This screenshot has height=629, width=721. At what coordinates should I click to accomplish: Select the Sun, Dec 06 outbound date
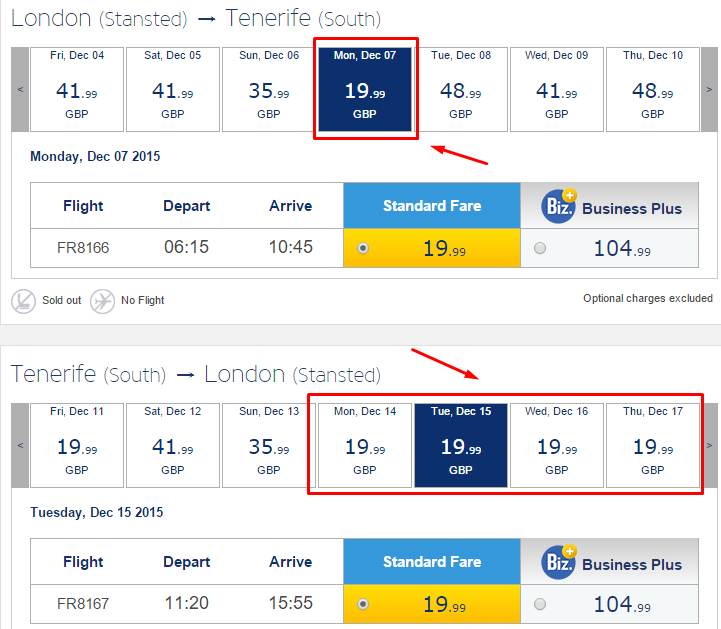click(x=269, y=89)
